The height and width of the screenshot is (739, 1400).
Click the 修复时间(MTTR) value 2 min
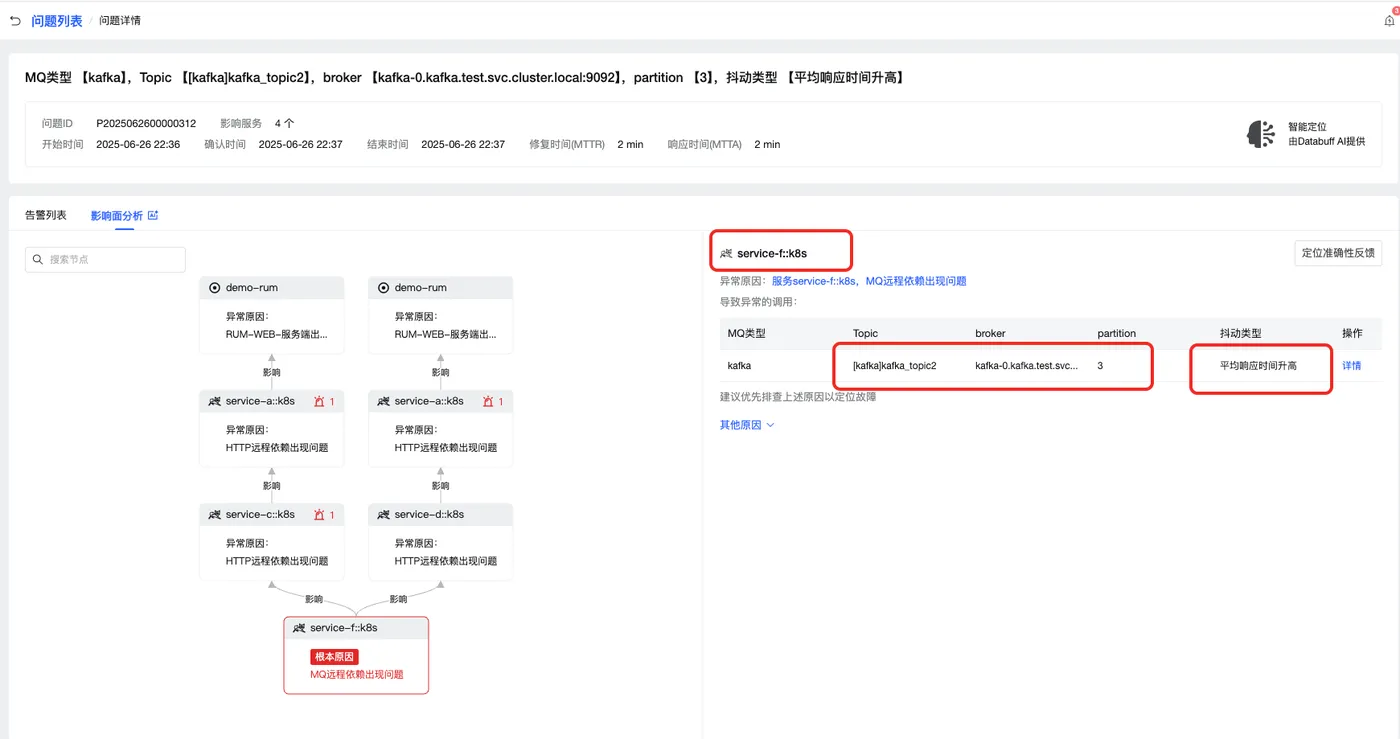click(x=630, y=145)
